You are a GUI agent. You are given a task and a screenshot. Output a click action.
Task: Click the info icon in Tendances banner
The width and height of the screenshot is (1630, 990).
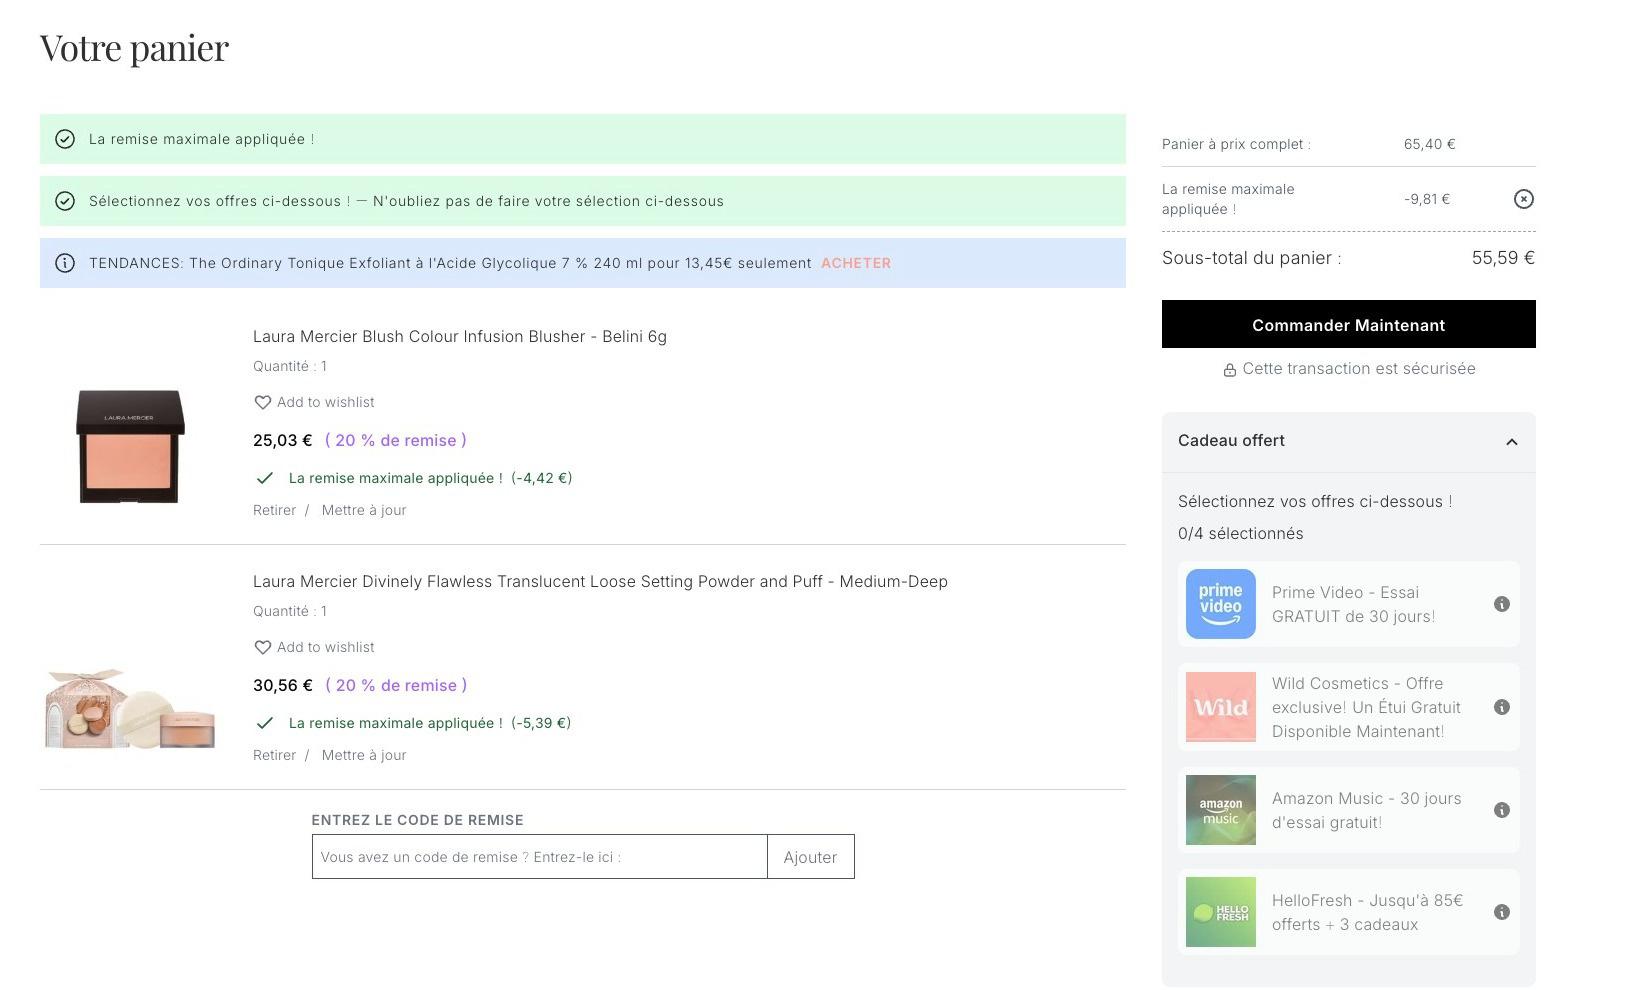pyautogui.click(x=65, y=263)
